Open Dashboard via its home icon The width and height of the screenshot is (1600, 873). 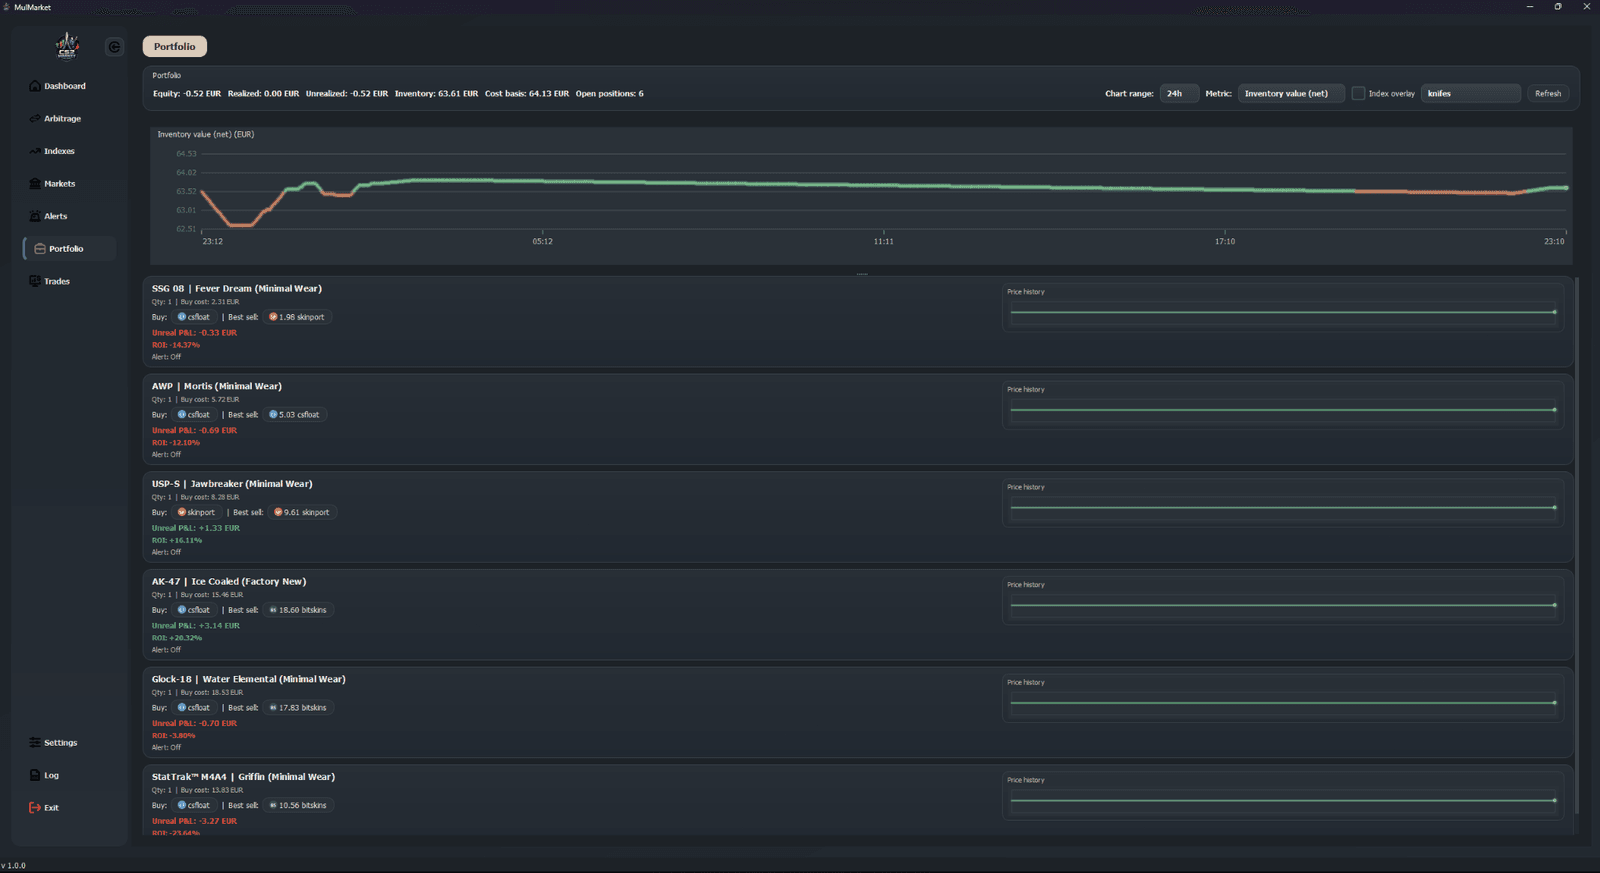(35, 86)
